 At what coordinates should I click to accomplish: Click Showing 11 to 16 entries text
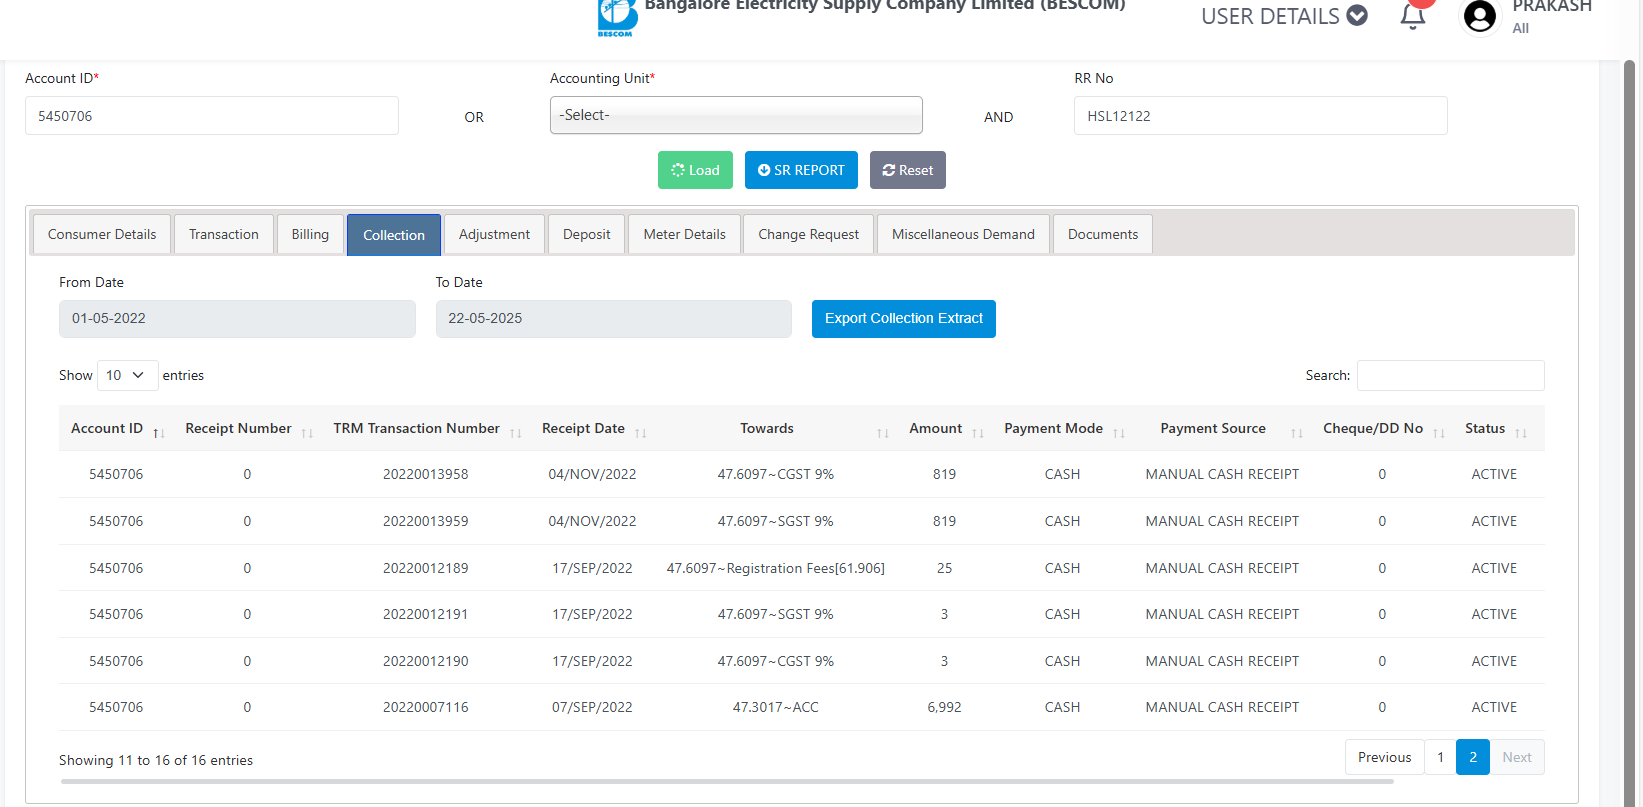pos(156,760)
